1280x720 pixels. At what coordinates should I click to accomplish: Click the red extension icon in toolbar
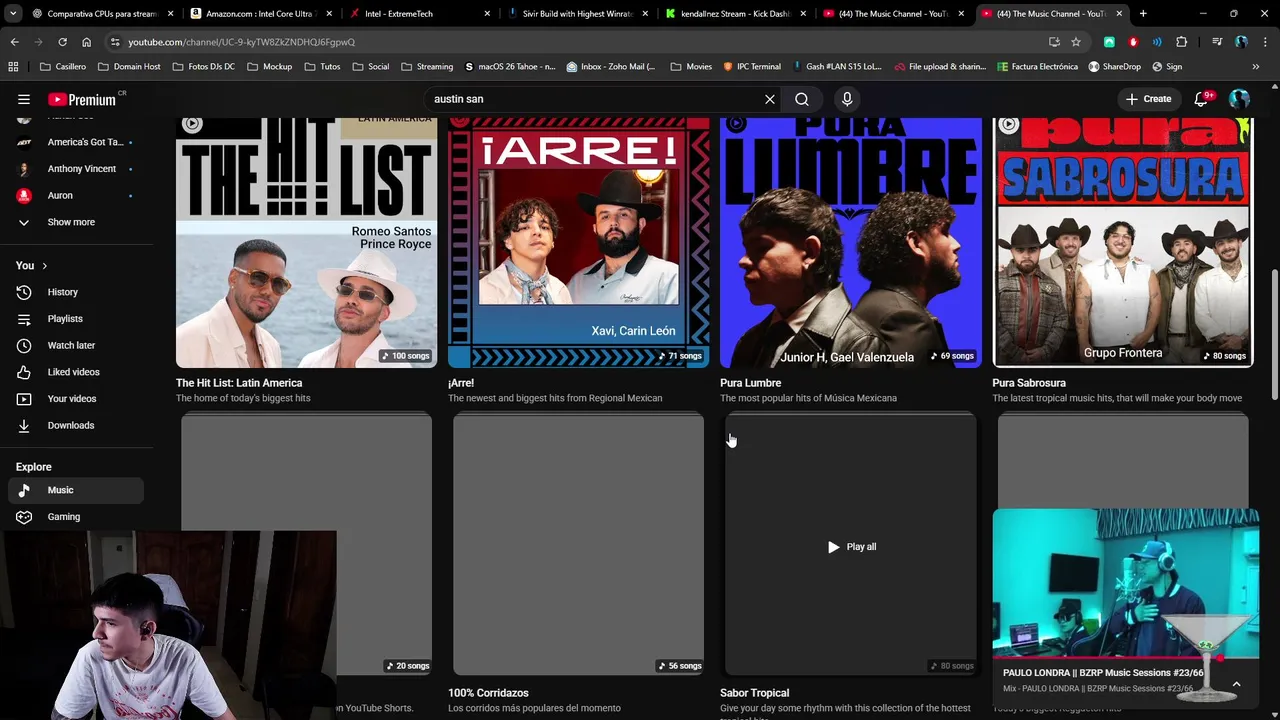point(1133,42)
